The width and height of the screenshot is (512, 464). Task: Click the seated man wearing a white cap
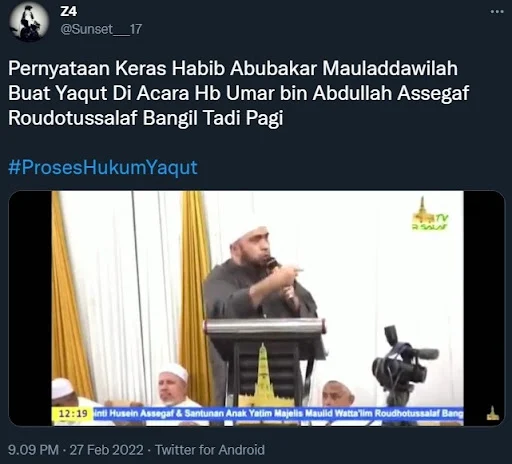click(x=172, y=385)
